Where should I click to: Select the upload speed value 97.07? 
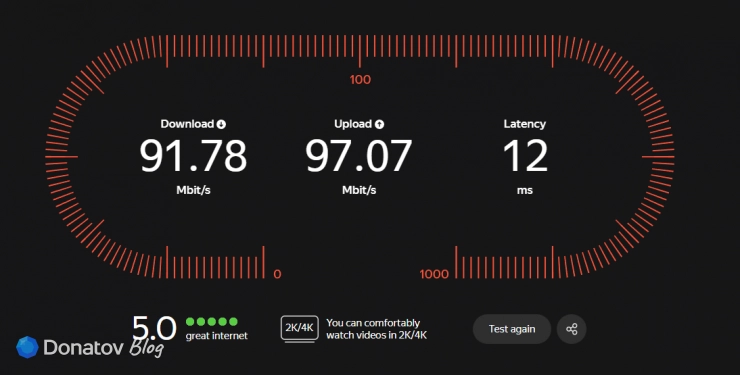coord(359,156)
